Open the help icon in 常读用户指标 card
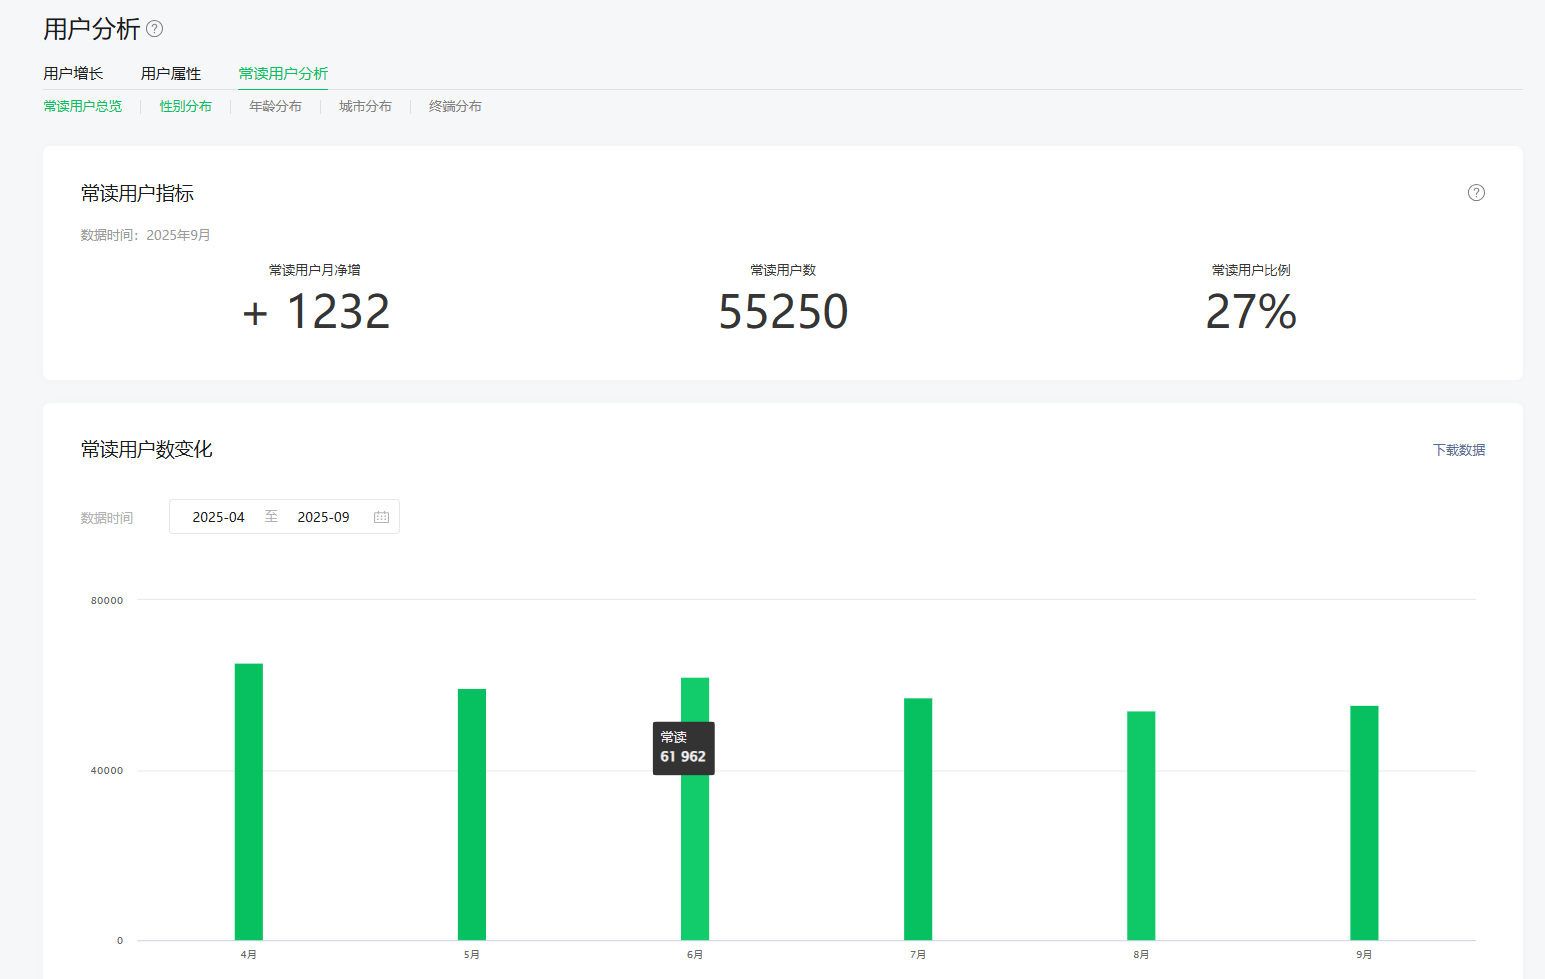The width and height of the screenshot is (1545, 979). tap(1475, 193)
